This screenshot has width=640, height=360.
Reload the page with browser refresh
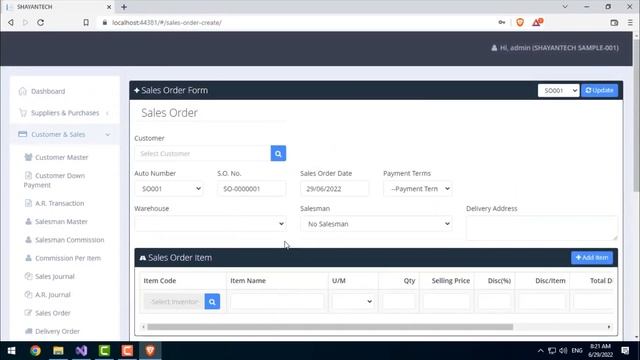coord(40,22)
